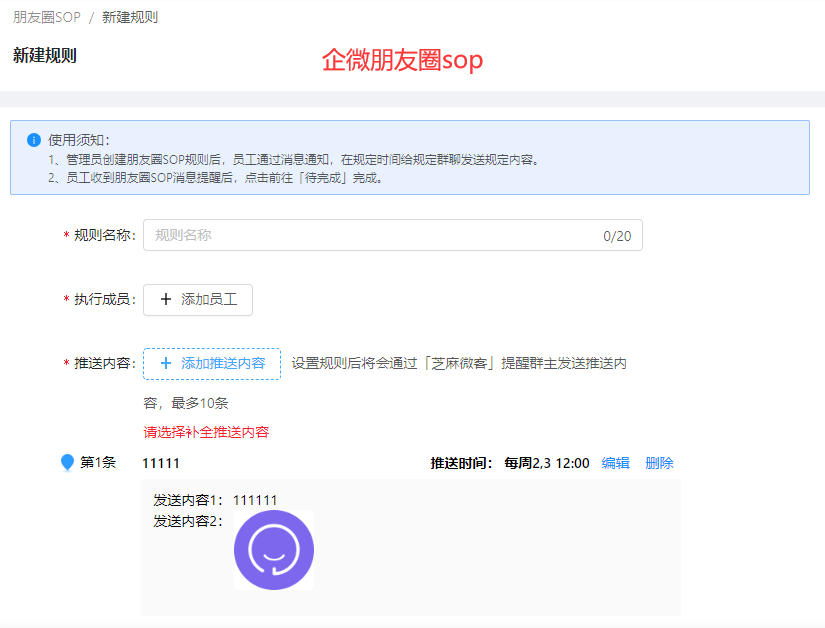
Task: Click 编辑 to edit the first push rule
Action: click(615, 462)
